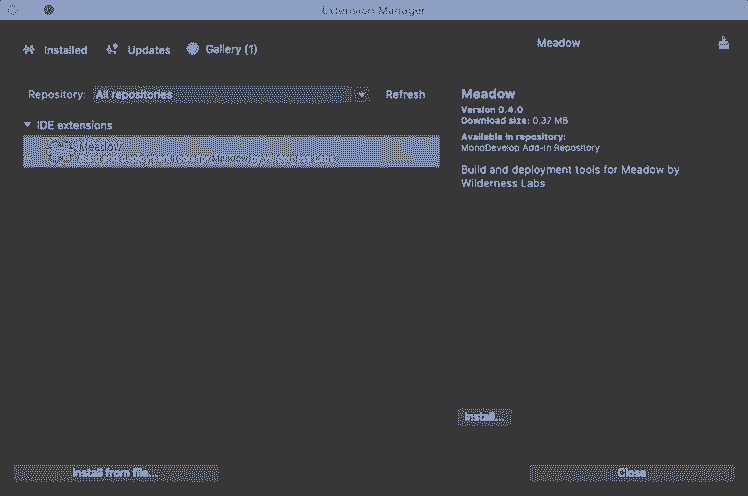Open the All repositories dropdown arrow
748x496 pixels.
362,94
